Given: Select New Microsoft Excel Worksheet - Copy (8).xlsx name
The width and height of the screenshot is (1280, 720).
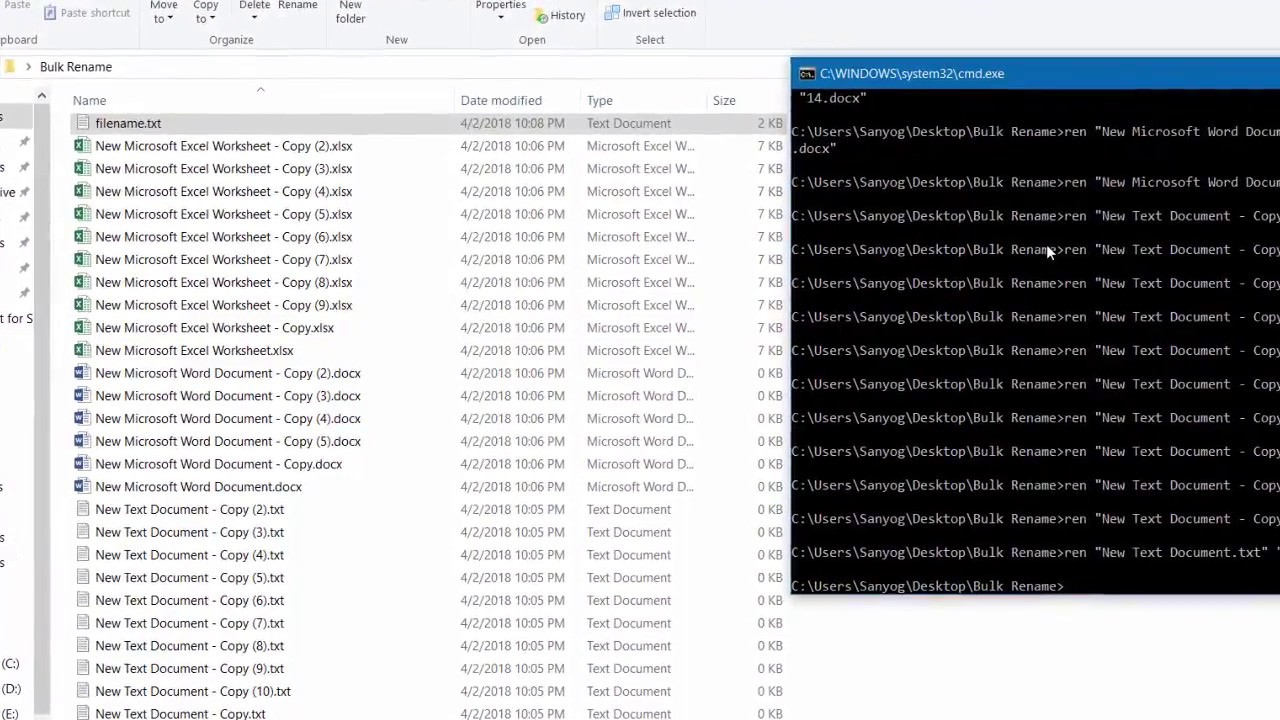Looking at the screenshot, I should [x=224, y=282].
